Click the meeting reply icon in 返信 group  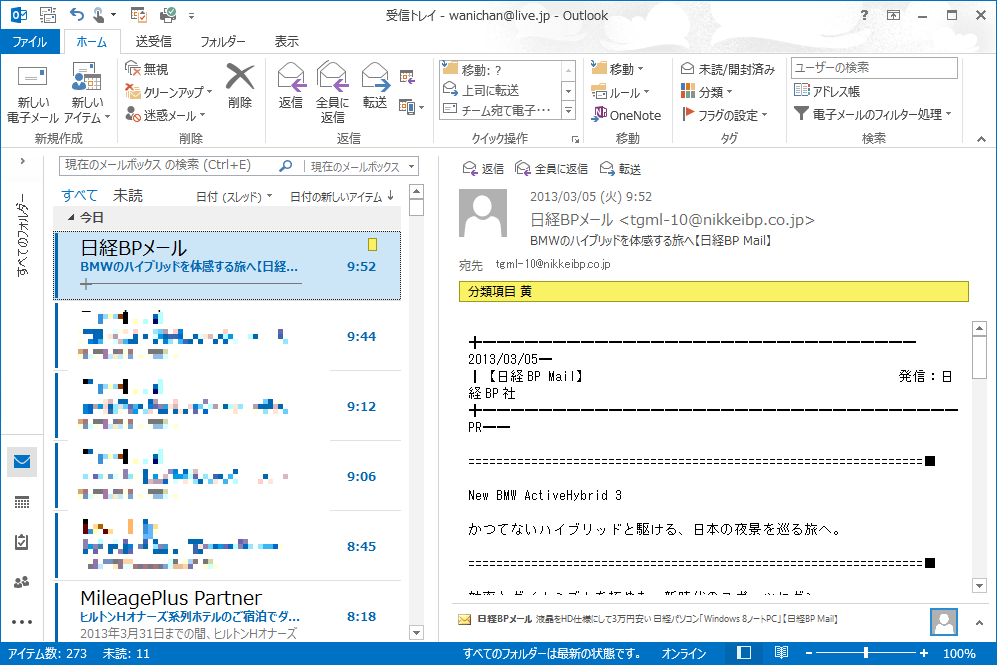pyautogui.click(x=407, y=77)
